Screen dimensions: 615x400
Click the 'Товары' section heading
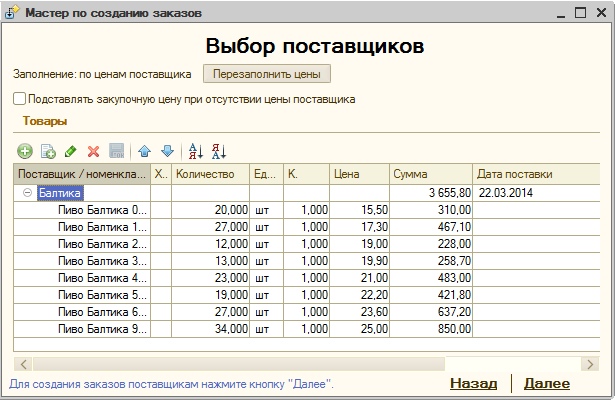point(45,121)
